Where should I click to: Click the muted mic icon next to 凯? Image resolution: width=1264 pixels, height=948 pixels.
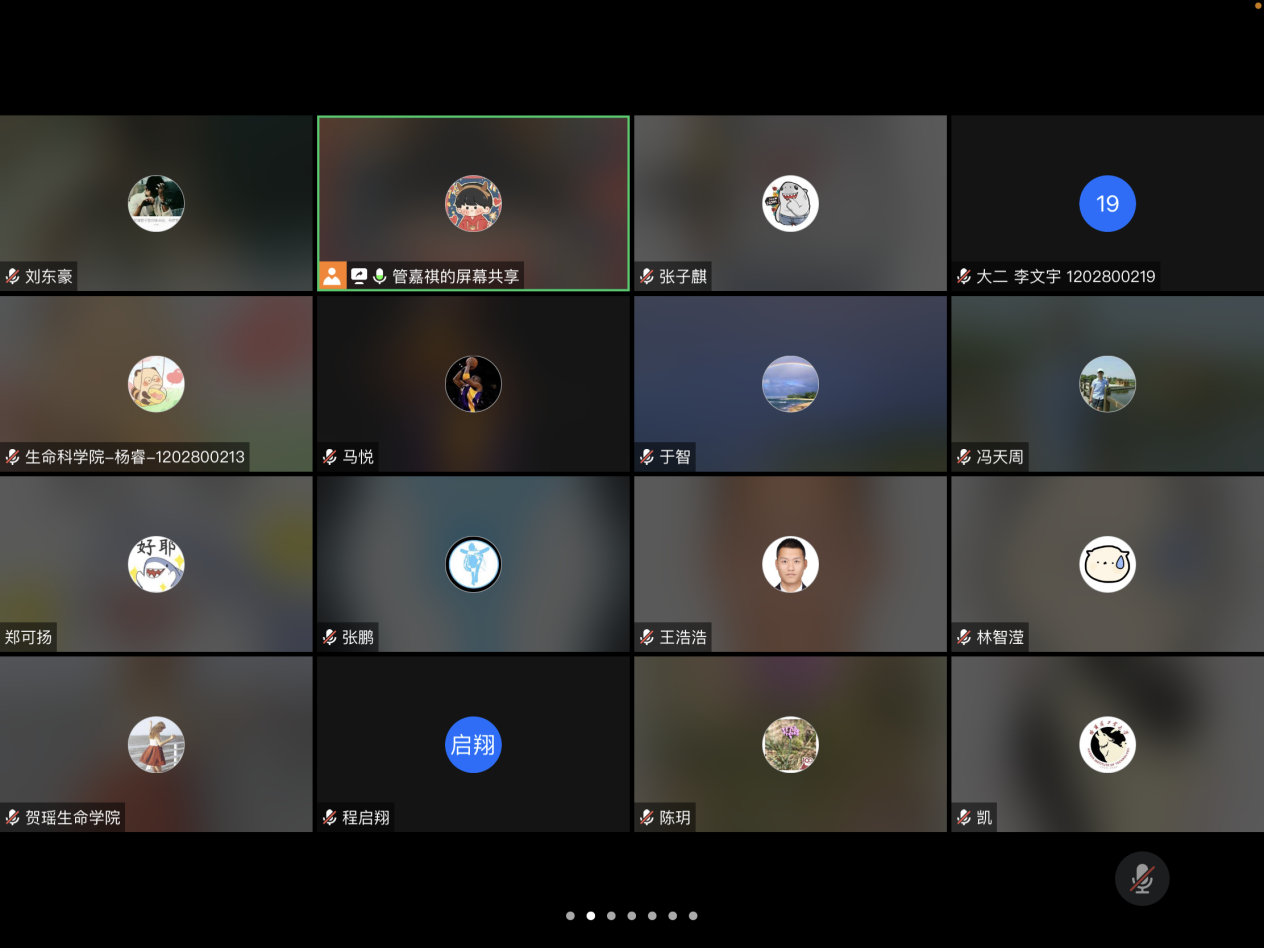964,818
